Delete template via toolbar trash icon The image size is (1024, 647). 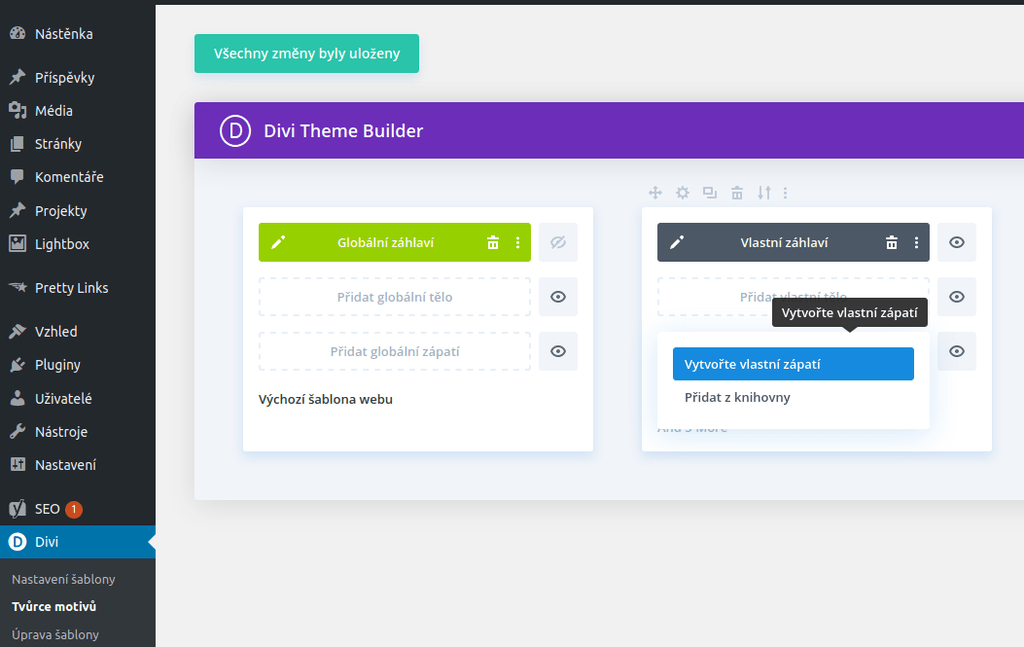tap(737, 193)
